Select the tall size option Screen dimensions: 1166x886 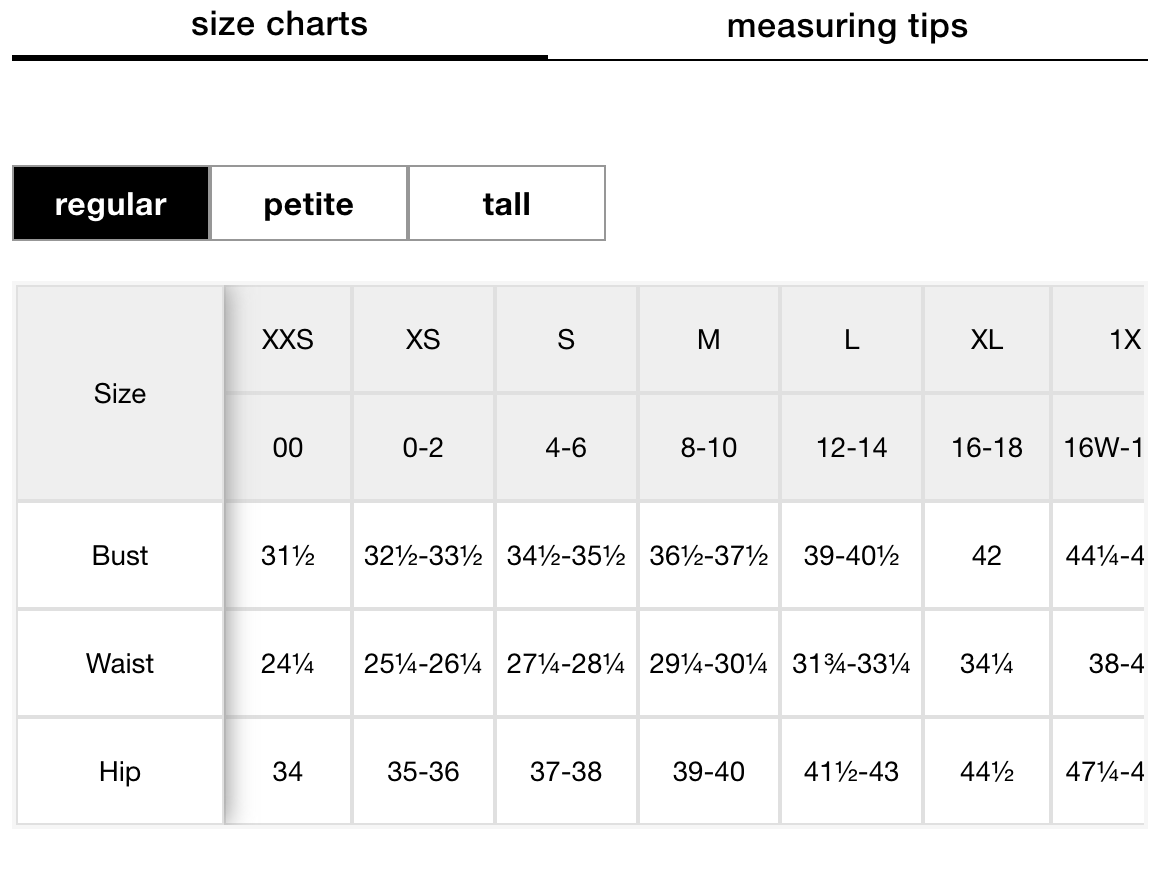pos(506,203)
